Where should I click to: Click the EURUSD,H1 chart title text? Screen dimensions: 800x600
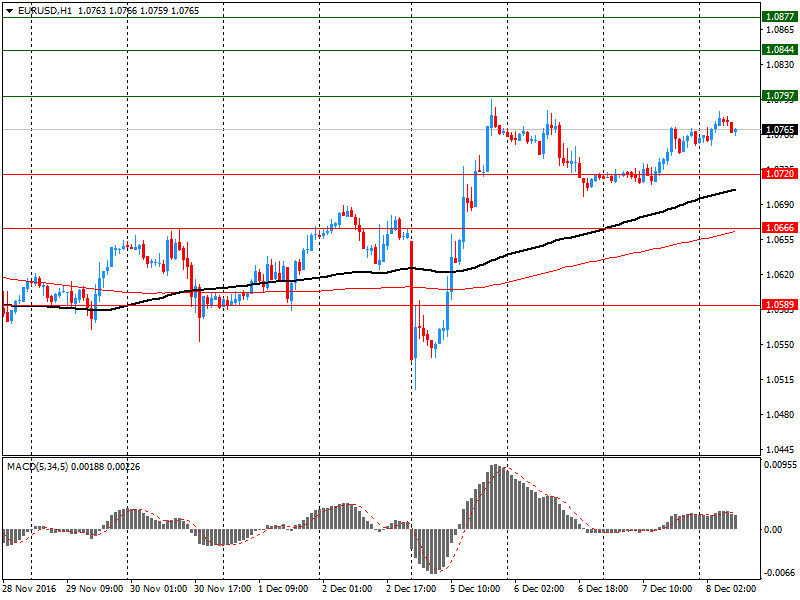45,11
